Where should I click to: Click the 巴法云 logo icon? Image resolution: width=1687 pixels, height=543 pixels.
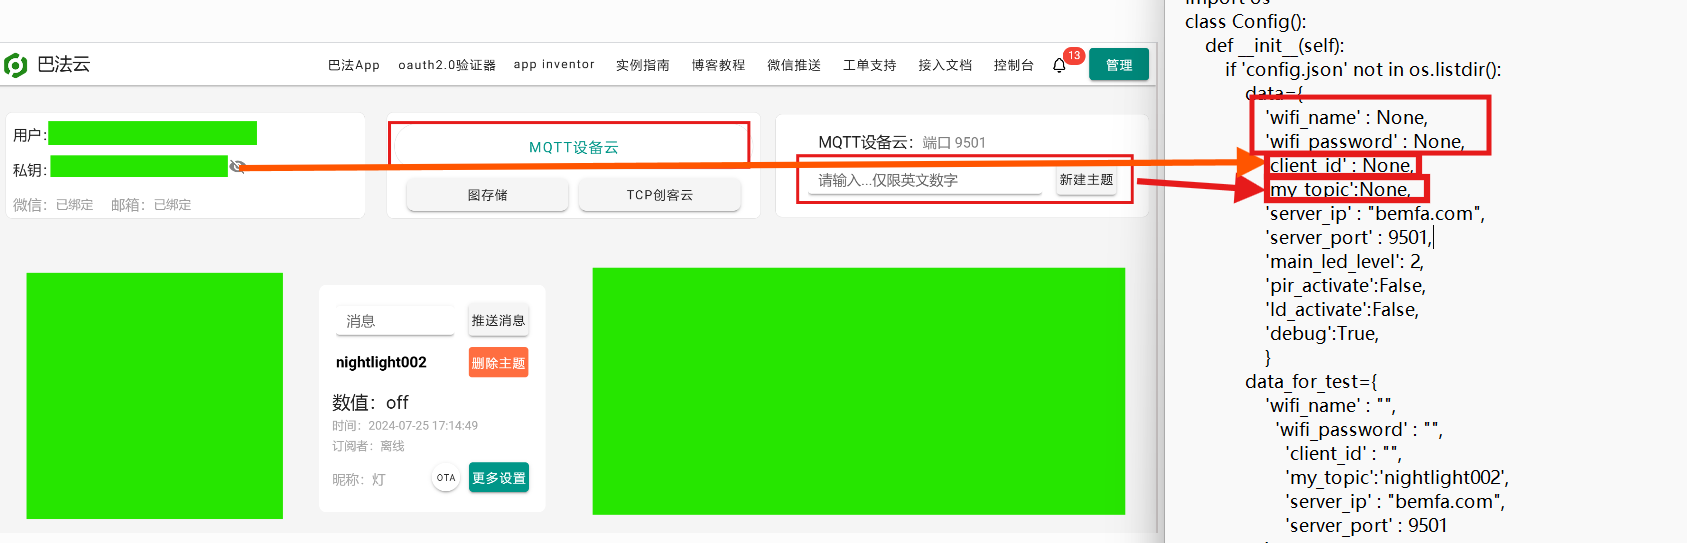point(16,65)
